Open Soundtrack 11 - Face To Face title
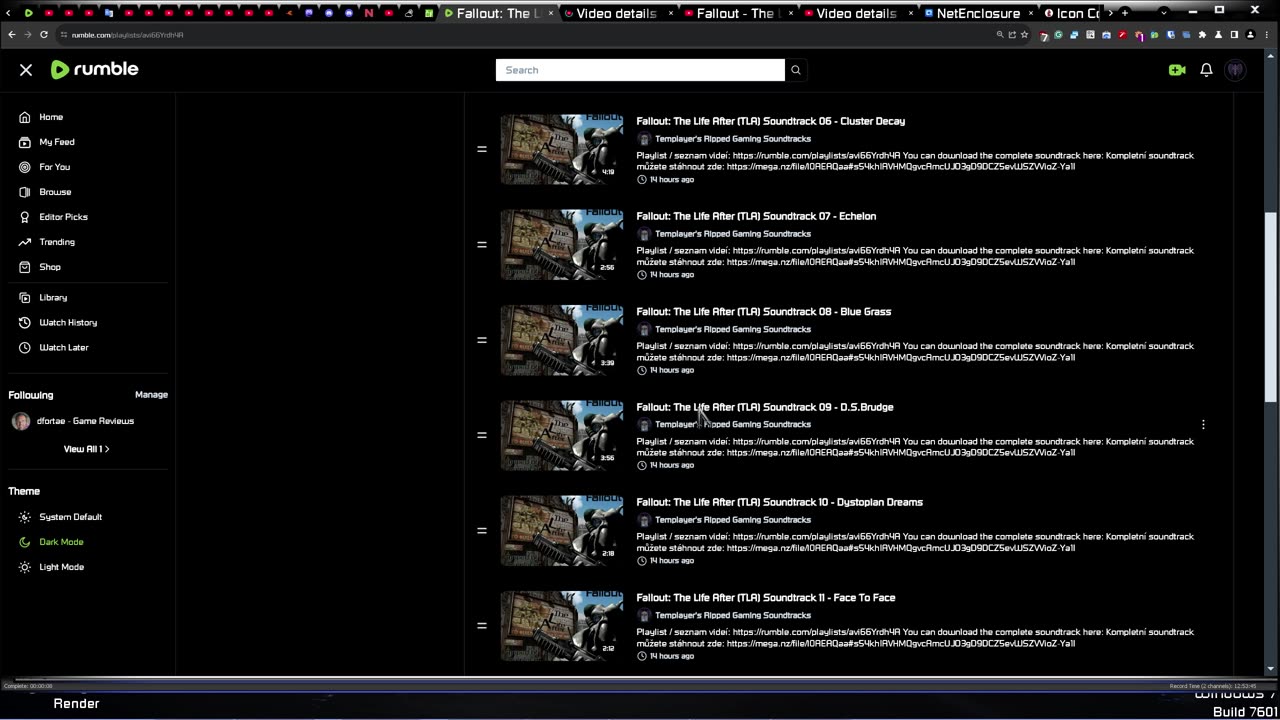The height and width of the screenshot is (720, 1280). (x=765, y=598)
